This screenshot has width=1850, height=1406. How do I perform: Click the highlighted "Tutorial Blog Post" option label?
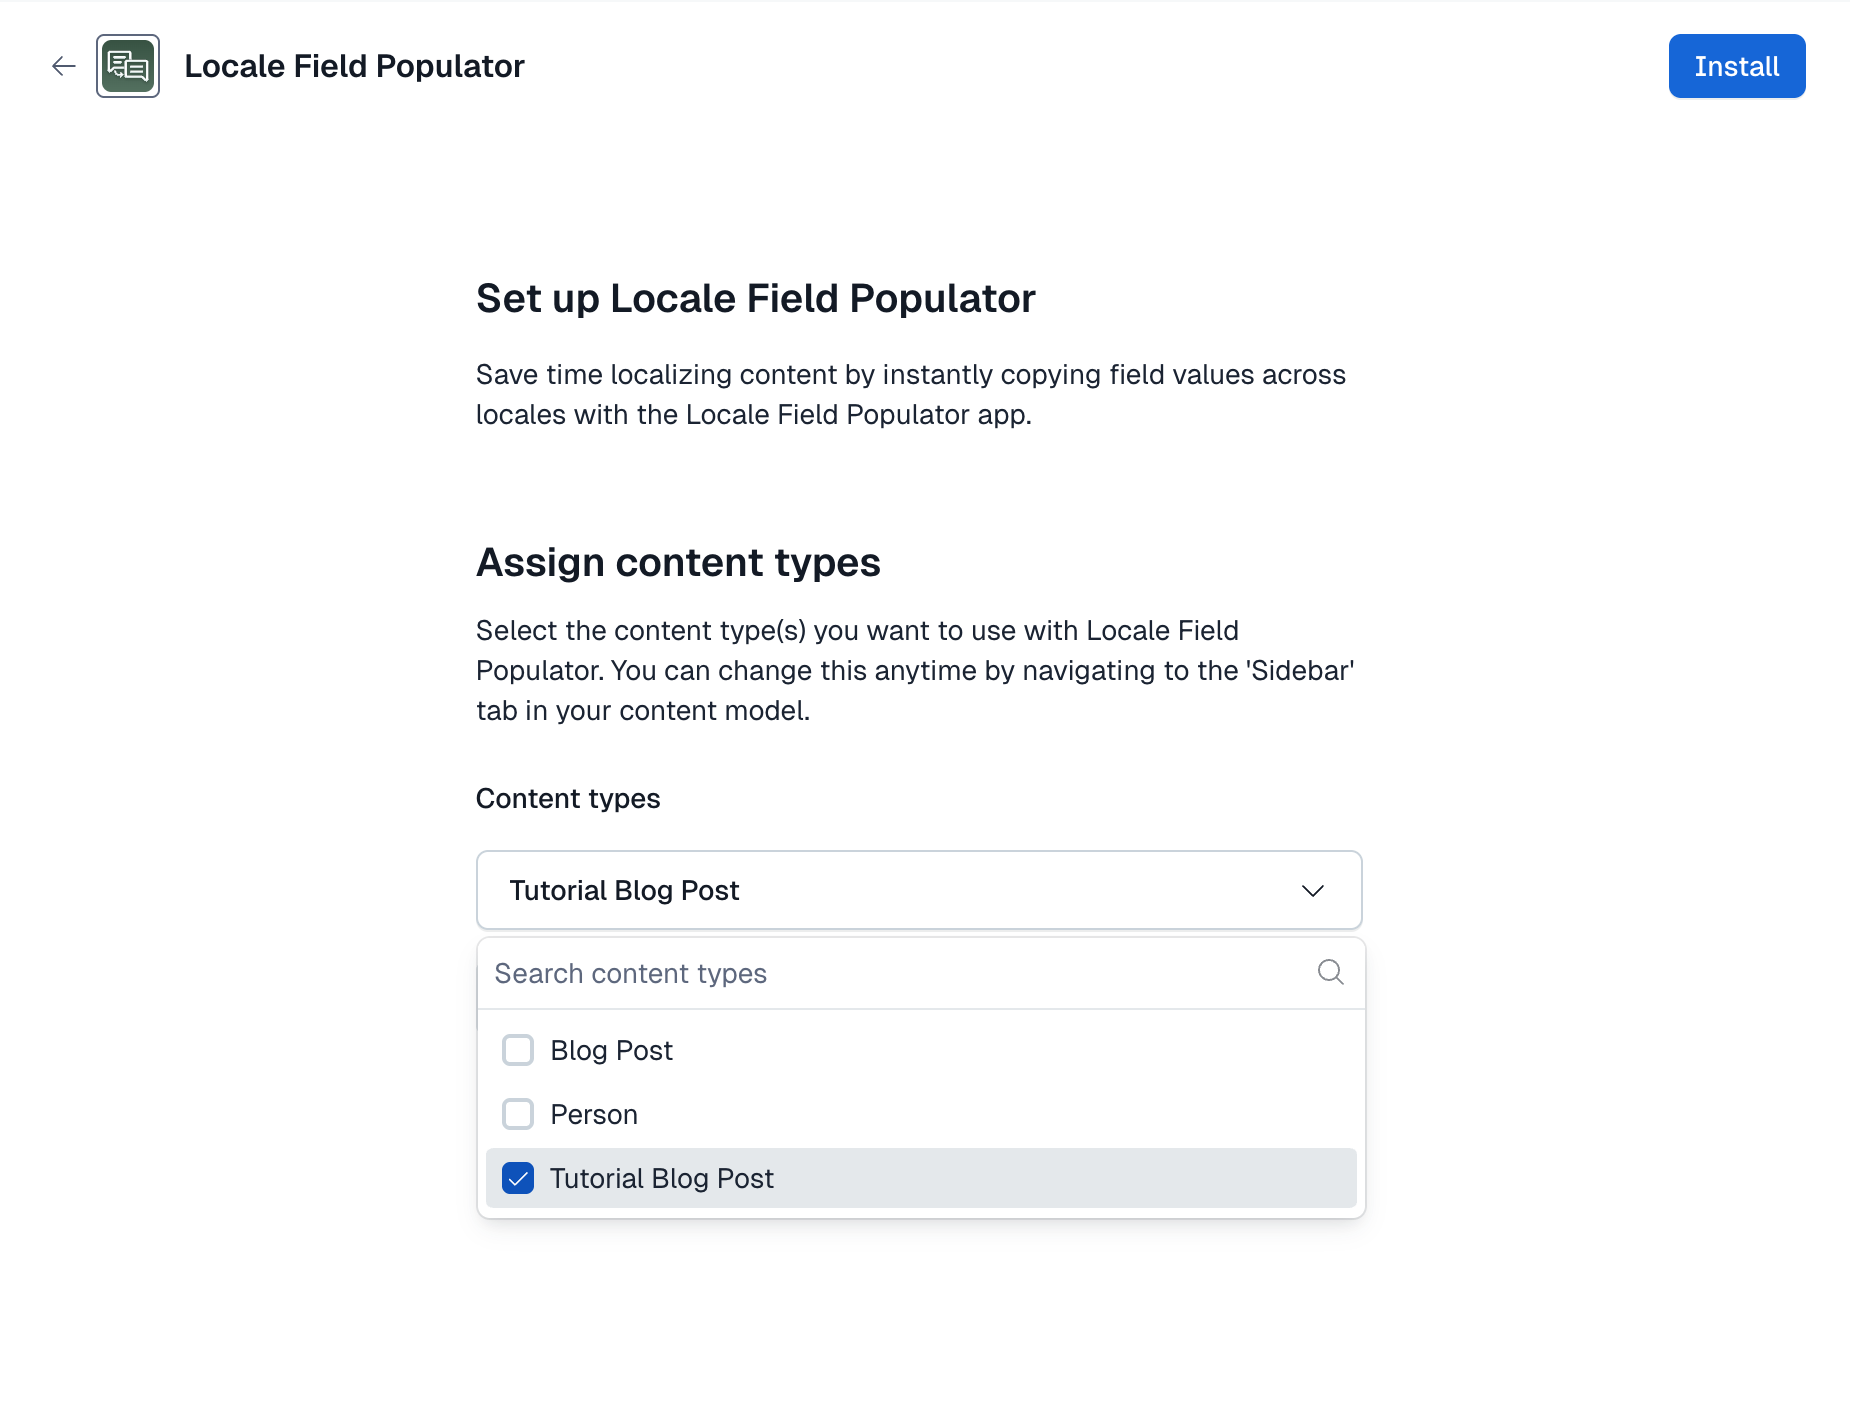pos(662,1178)
